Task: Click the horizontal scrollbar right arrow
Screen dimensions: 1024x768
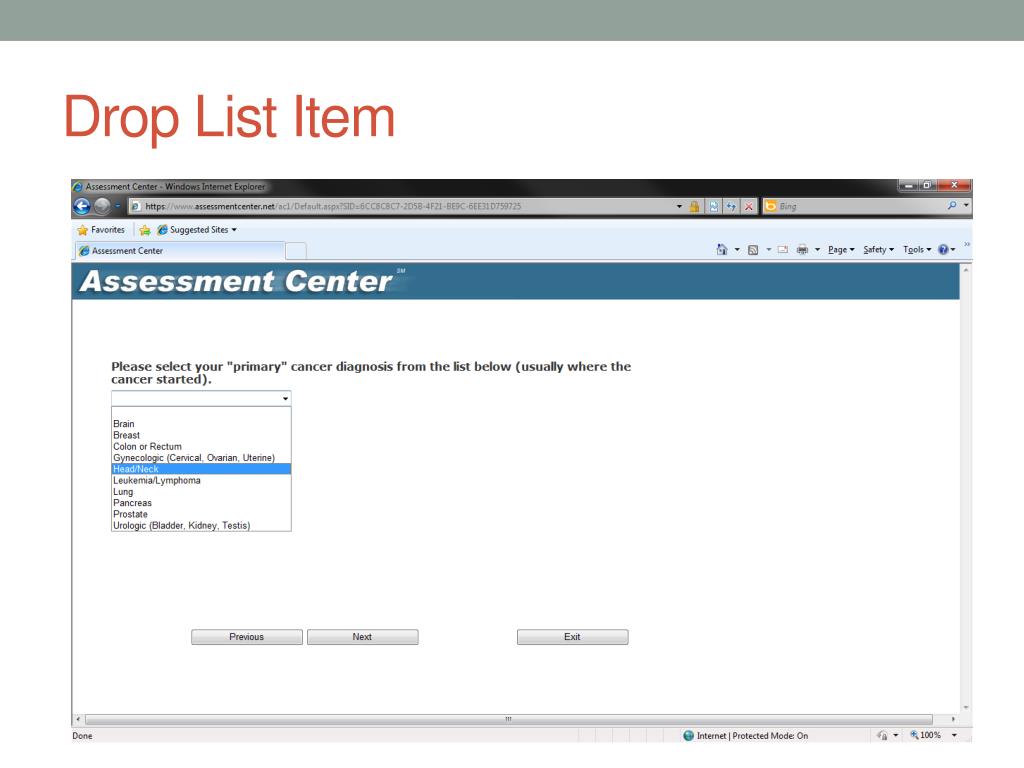Action: pyautogui.click(x=953, y=719)
